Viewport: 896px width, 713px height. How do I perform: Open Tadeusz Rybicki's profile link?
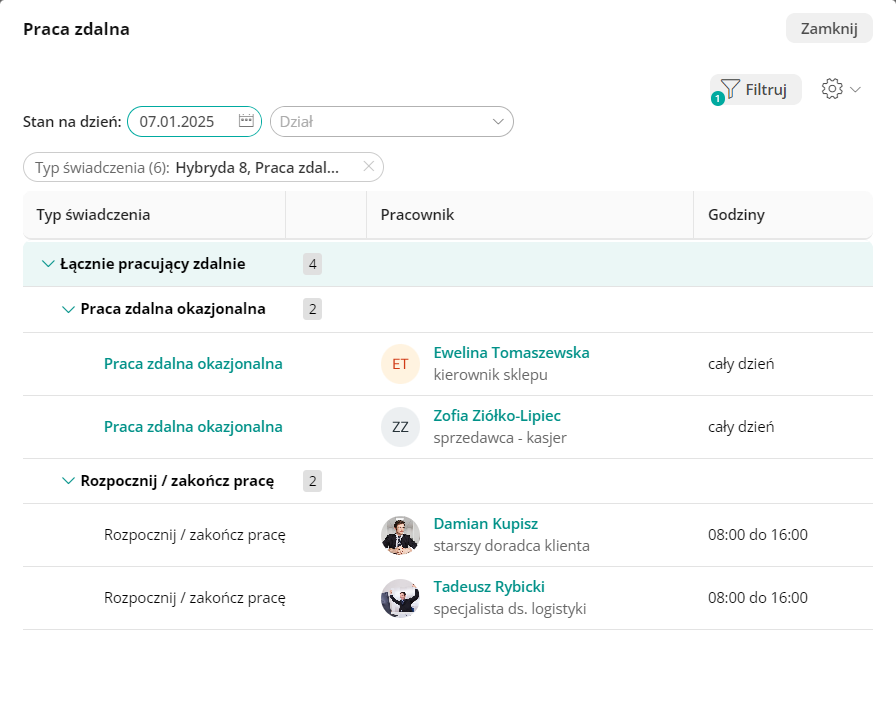pos(489,587)
